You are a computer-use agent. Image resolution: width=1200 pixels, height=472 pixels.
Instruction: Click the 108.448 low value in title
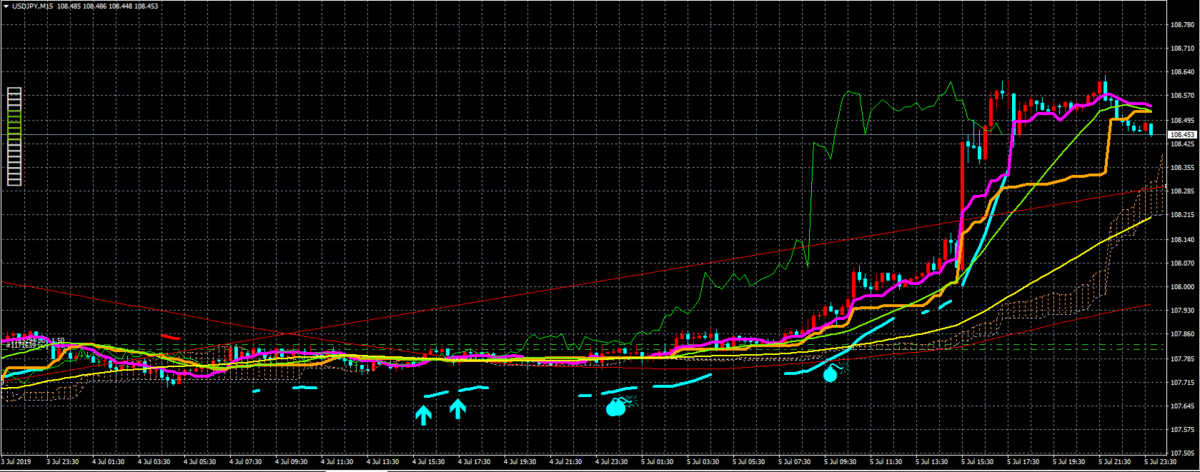coord(121,6)
